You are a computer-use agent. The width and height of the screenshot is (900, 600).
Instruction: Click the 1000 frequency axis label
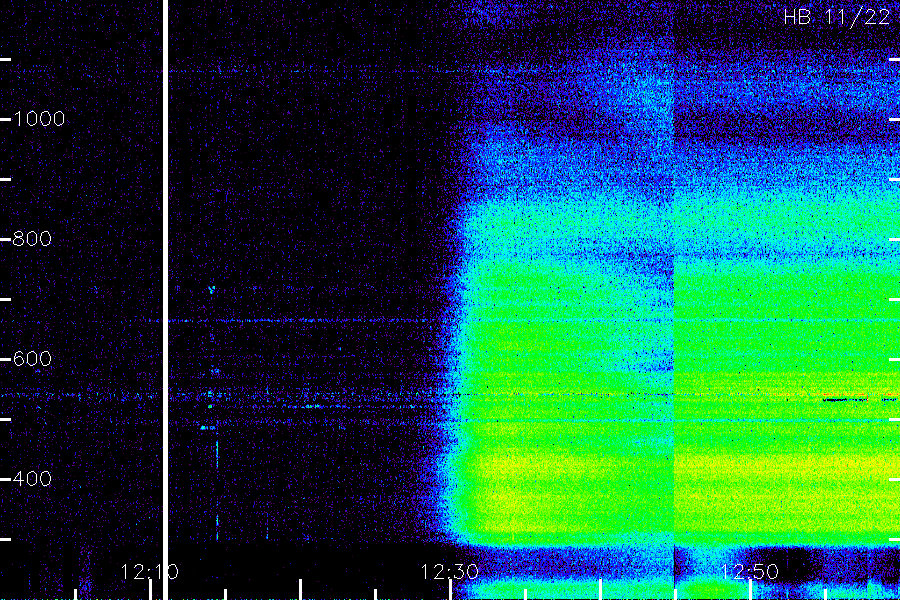click(39, 119)
